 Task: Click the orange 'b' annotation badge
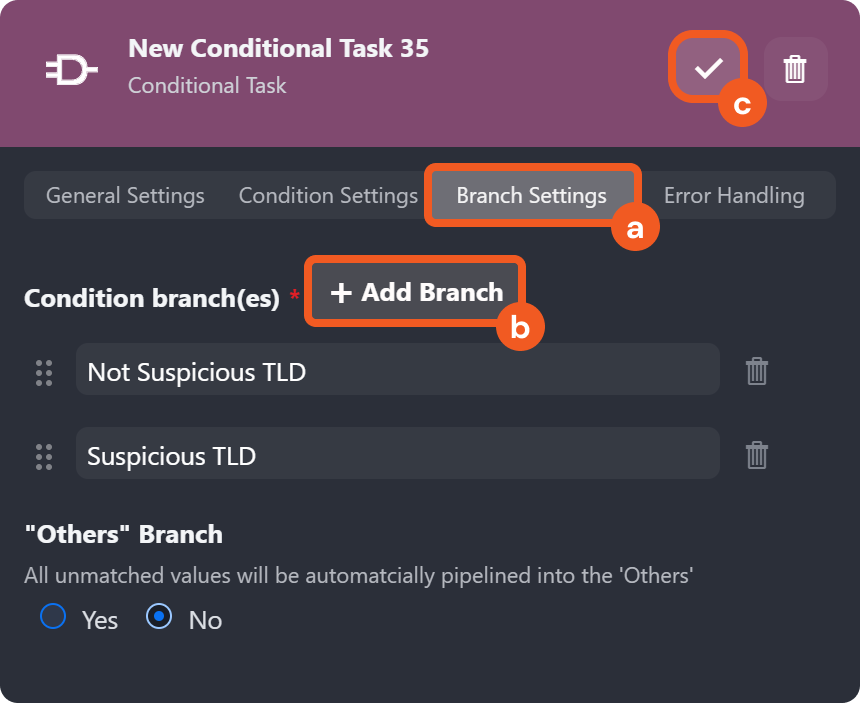(520, 327)
